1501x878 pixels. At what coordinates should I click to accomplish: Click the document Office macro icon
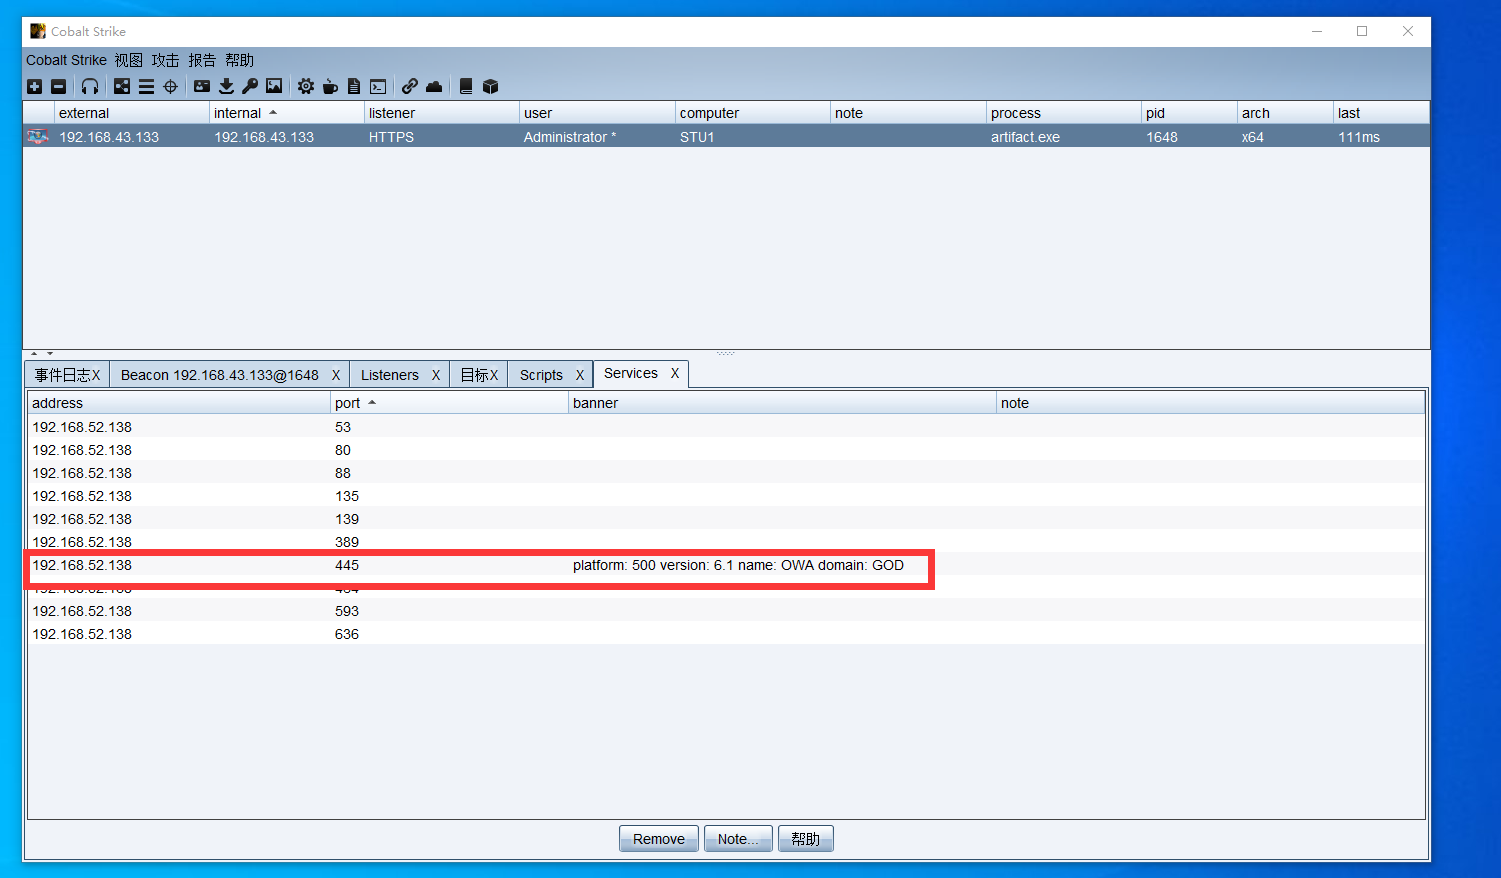354,86
